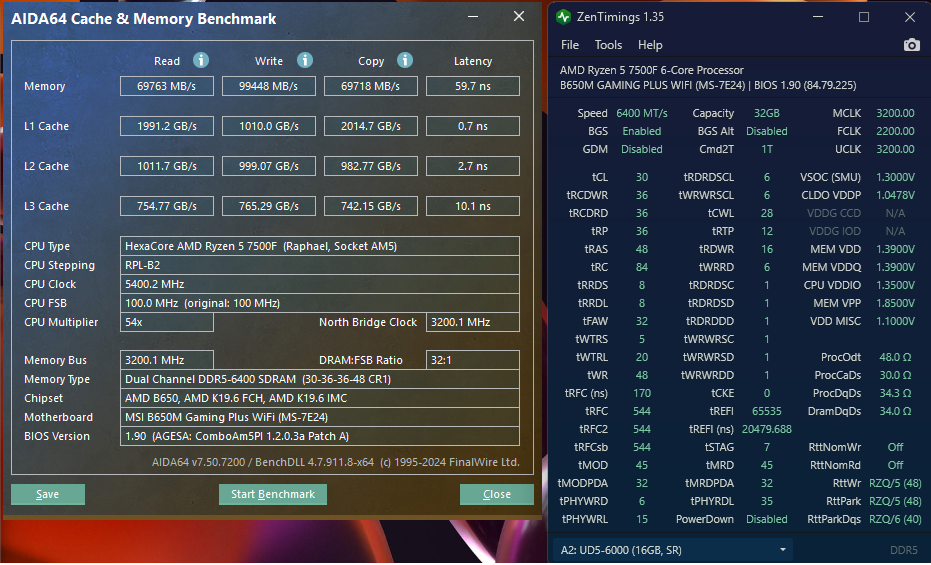Click RttParkDqs value RZQ/6 (40)
This screenshot has width=931, height=565.
pyautogui.click(x=895, y=519)
